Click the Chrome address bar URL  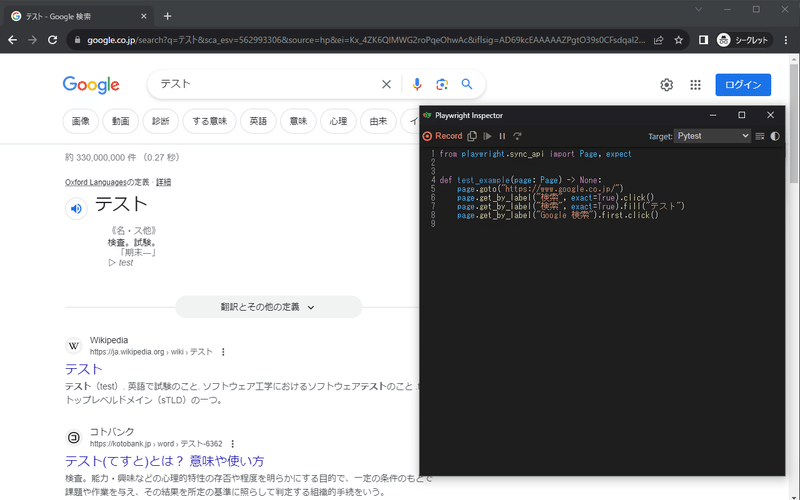point(366,40)
